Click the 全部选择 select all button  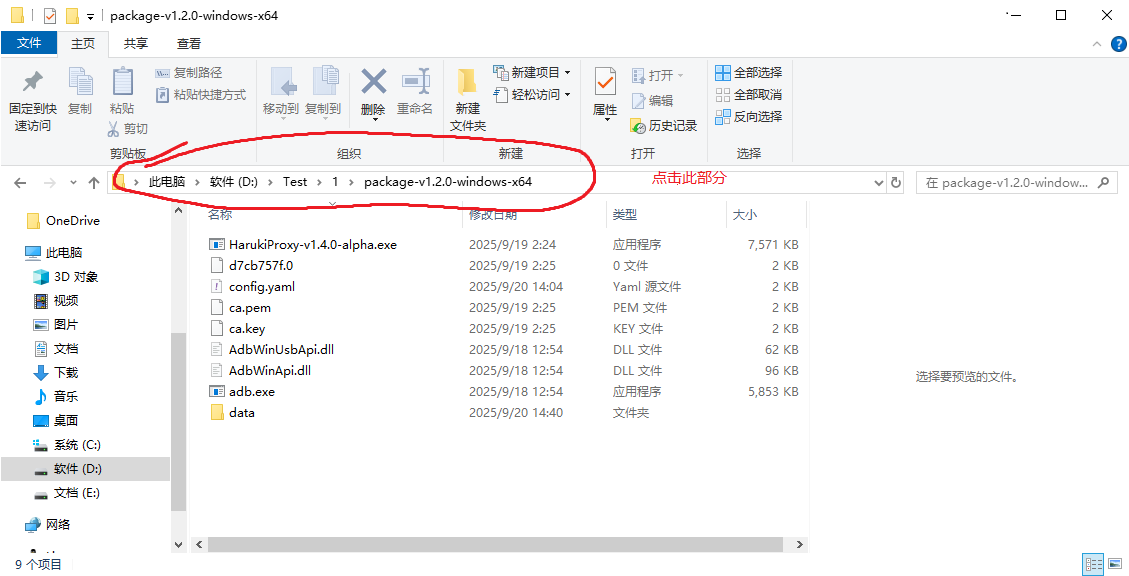(x=749, y=72)
